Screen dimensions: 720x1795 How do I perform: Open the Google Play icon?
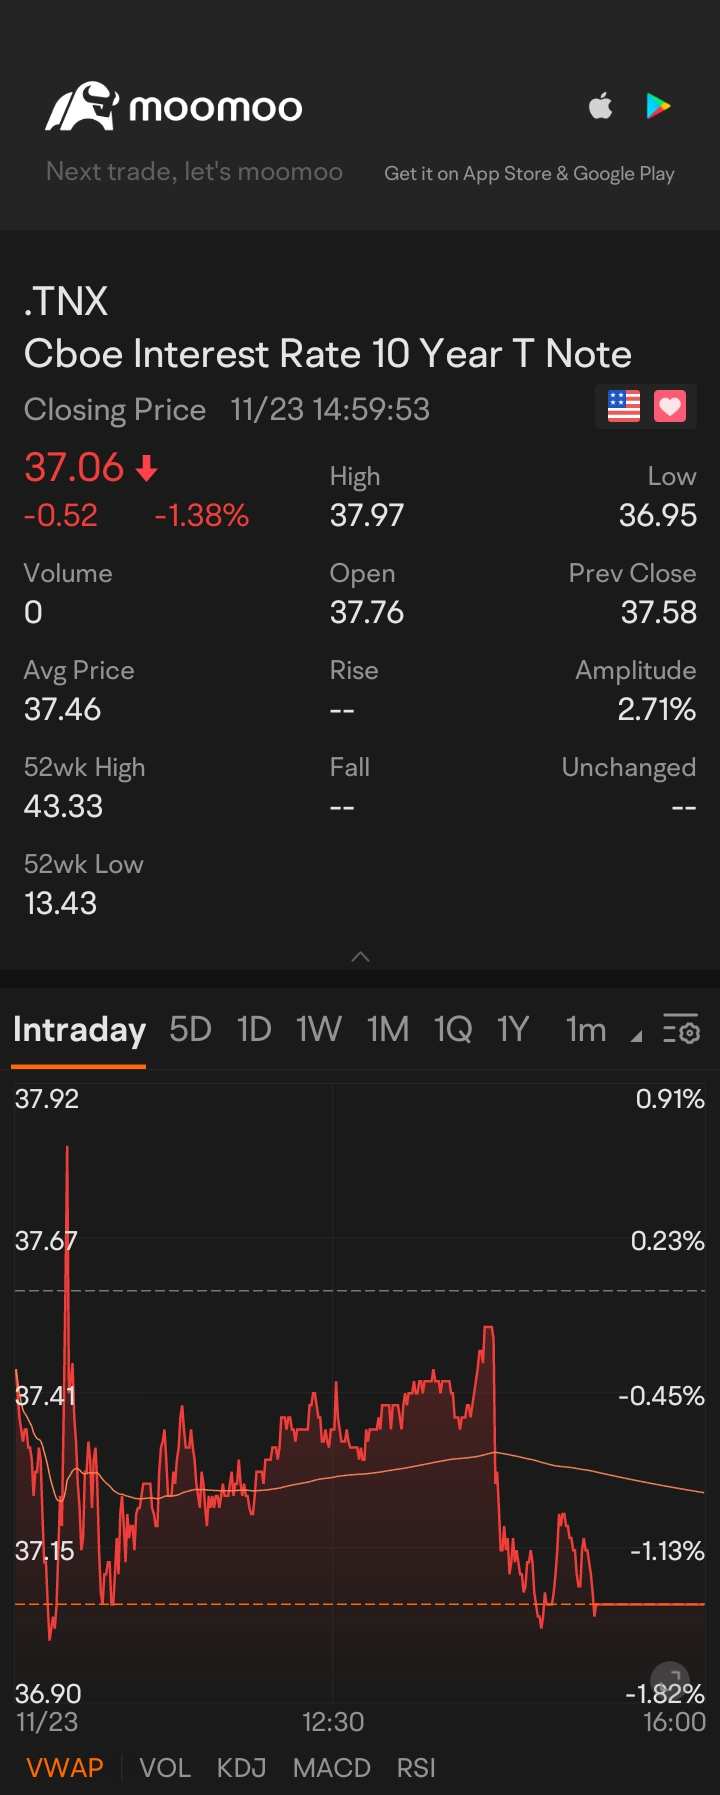tap(658, 105)
